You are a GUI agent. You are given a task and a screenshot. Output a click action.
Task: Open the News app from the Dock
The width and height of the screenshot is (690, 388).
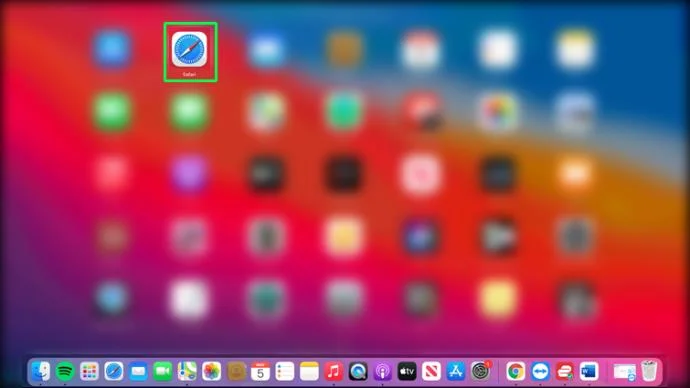(431, 372)
